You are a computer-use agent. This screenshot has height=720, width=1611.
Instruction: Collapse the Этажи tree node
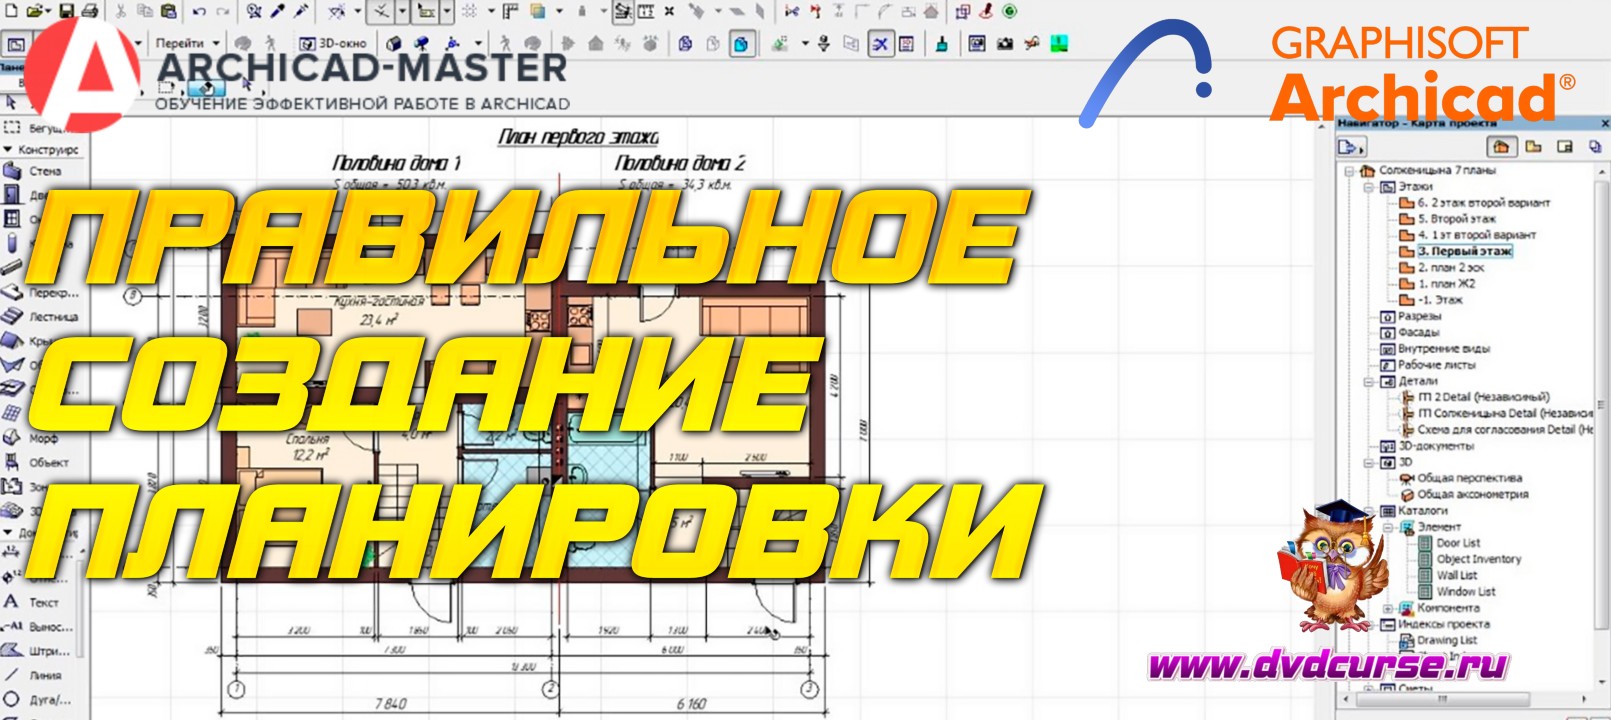[1369, 187]
